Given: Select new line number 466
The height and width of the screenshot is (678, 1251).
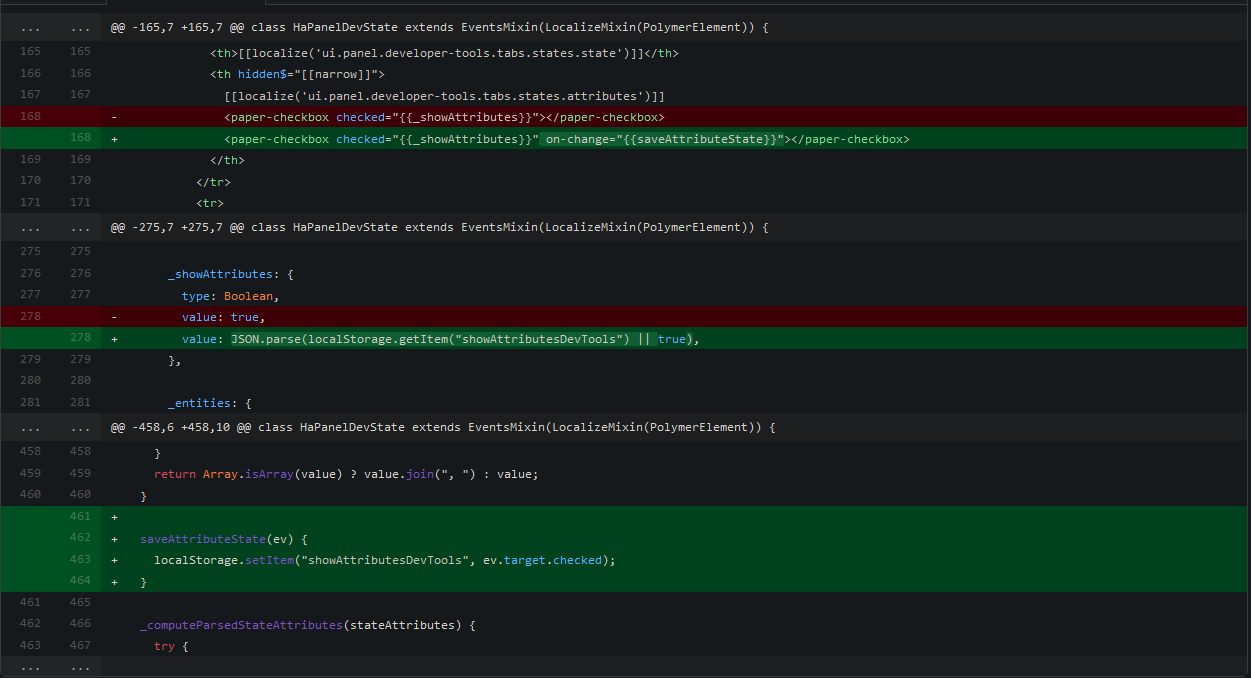Looking at the screenshot, I should coord(80,624).
